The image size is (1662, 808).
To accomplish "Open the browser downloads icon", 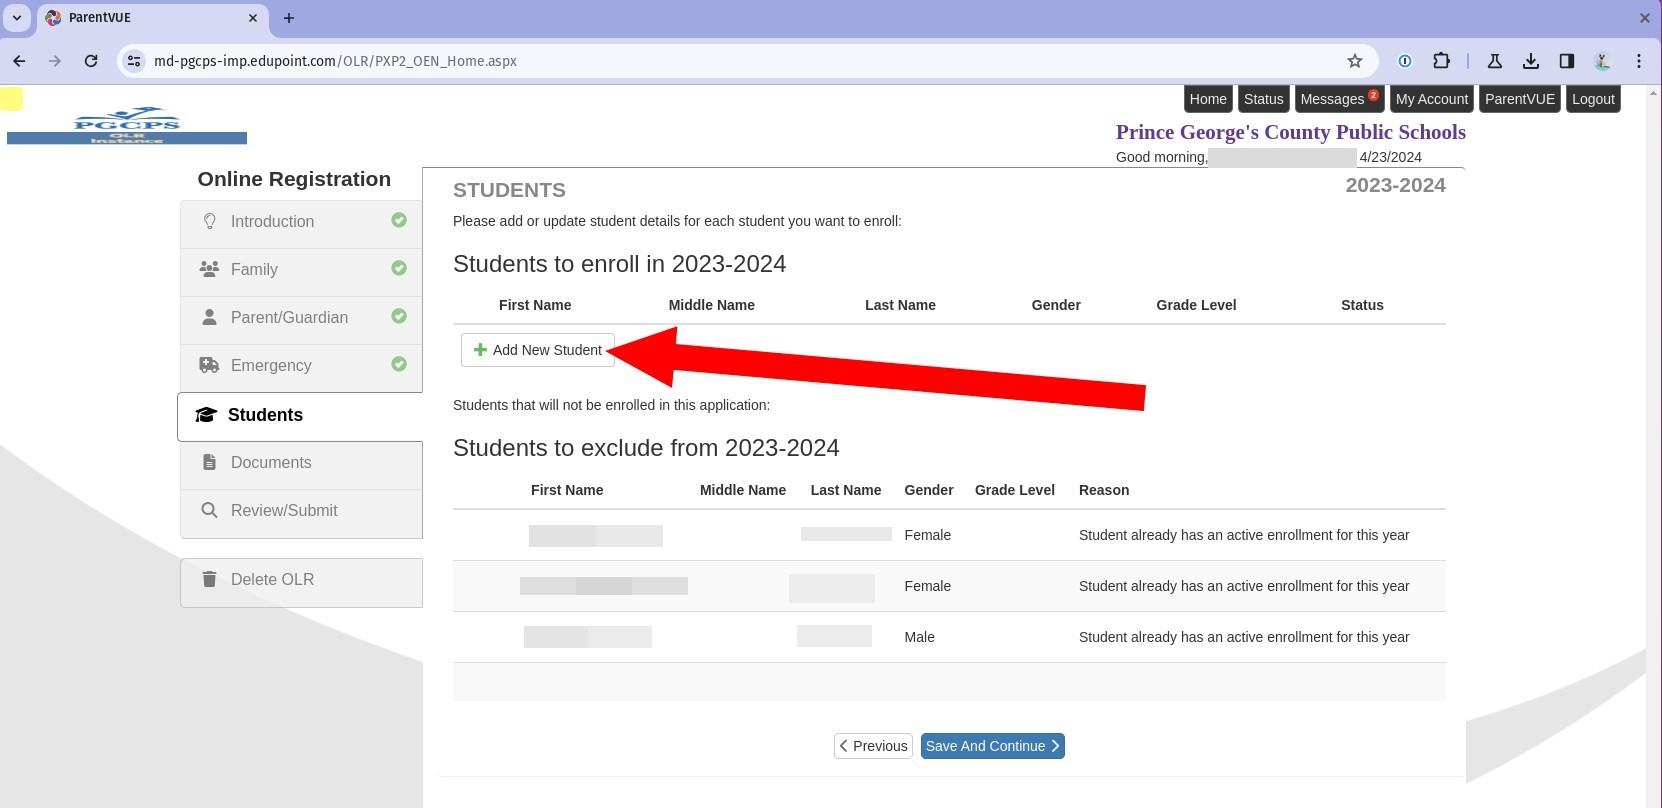I will (1530, 61).
